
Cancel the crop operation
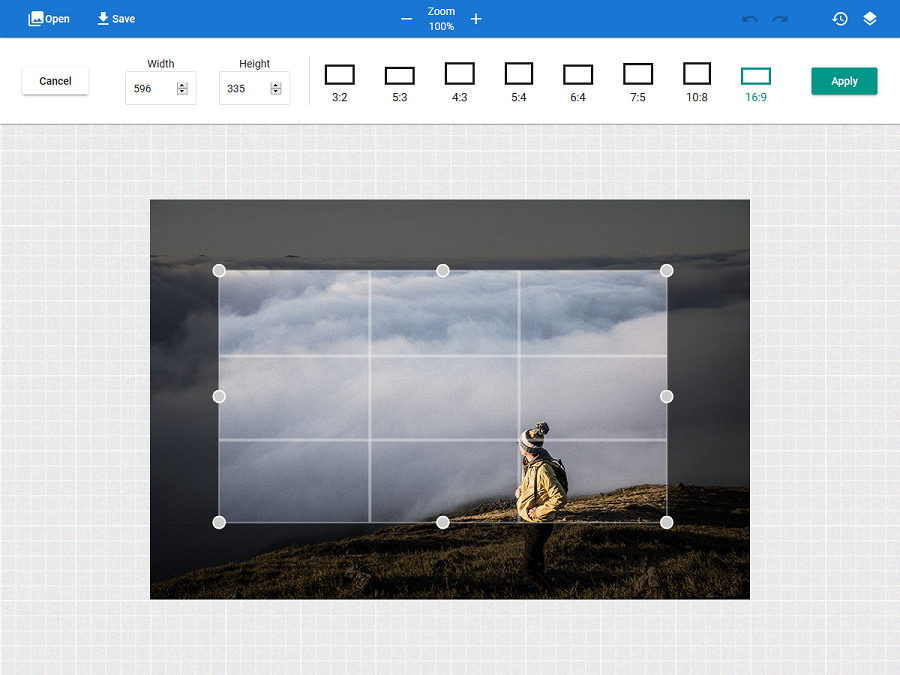[x=55, y=81]
